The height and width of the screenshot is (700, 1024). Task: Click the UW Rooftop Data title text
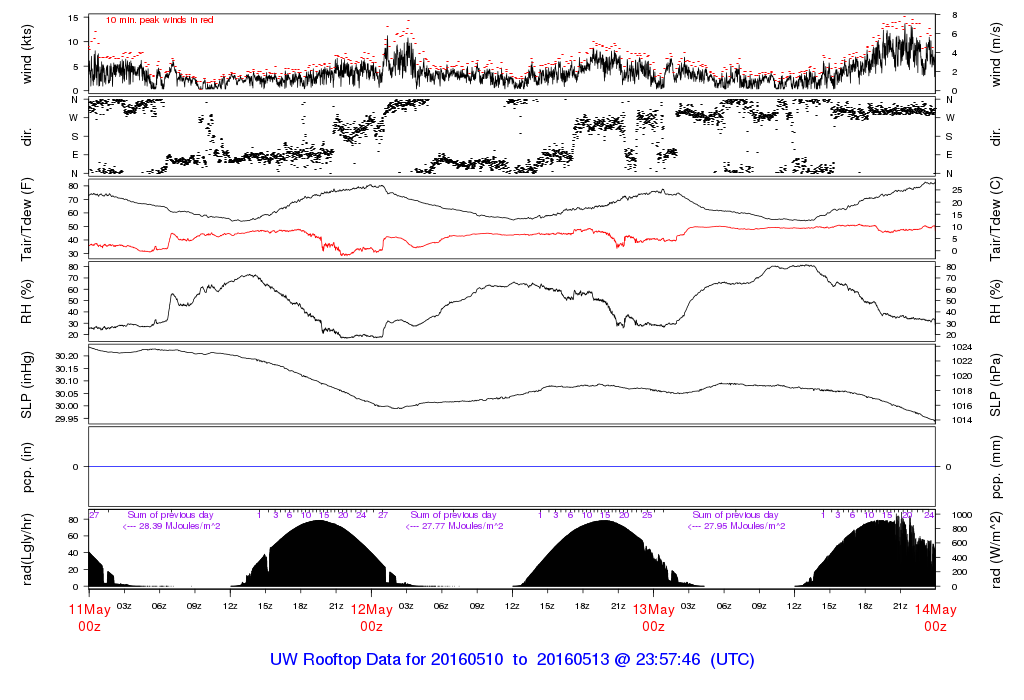[x=511, y=660]
